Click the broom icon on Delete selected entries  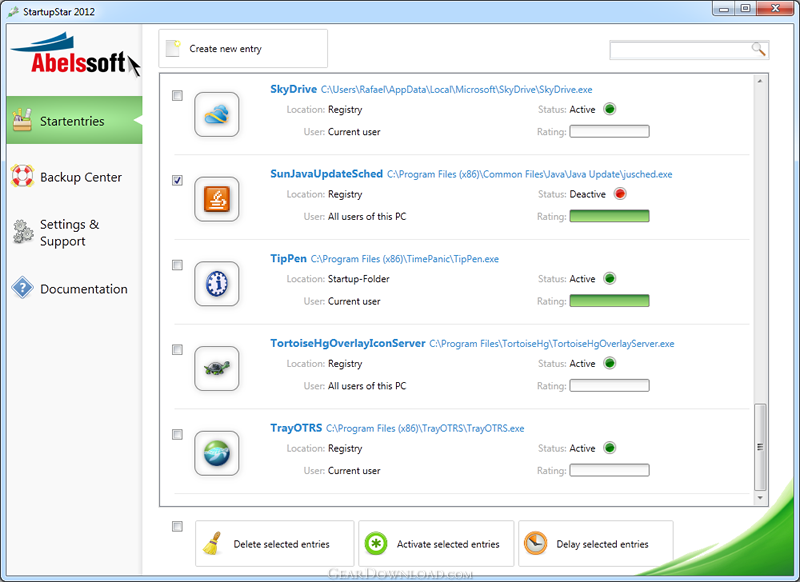point(212,543)
